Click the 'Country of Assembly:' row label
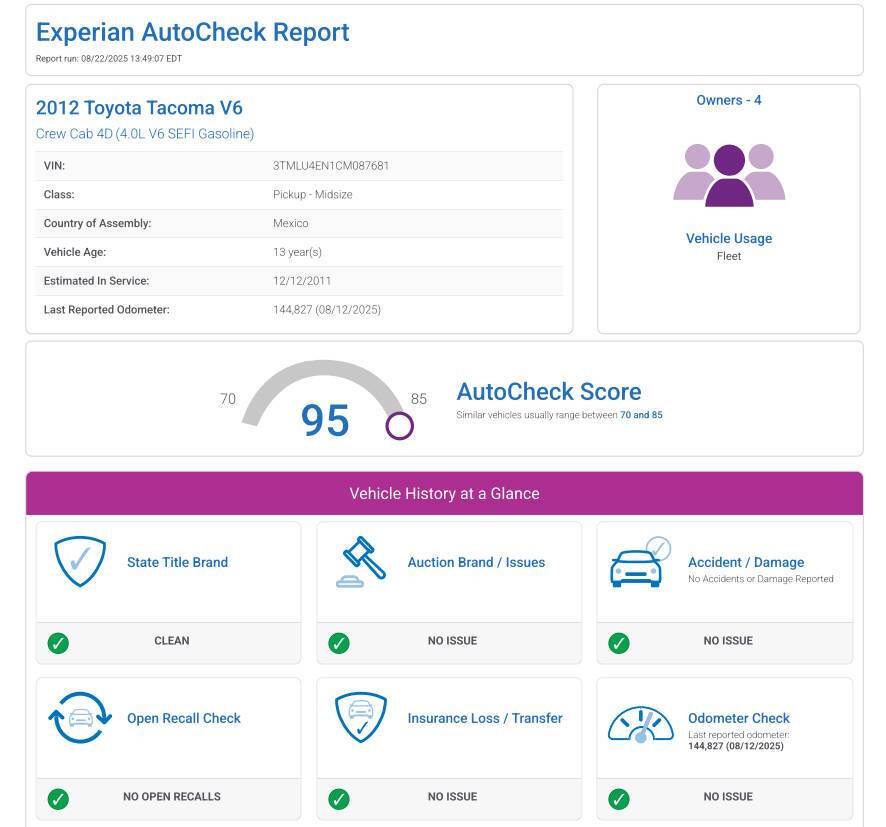 [x=97, y=223]
